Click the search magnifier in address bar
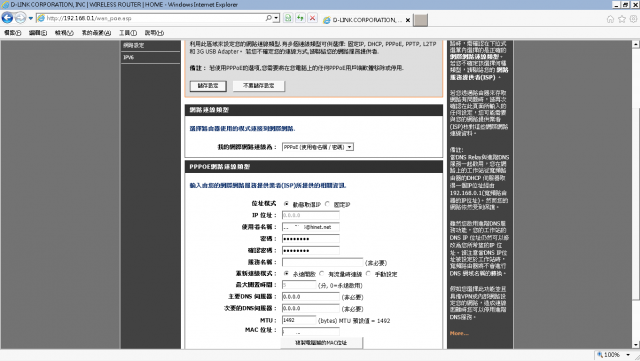This screenshot has height=361, width=640. click(269, 18)
